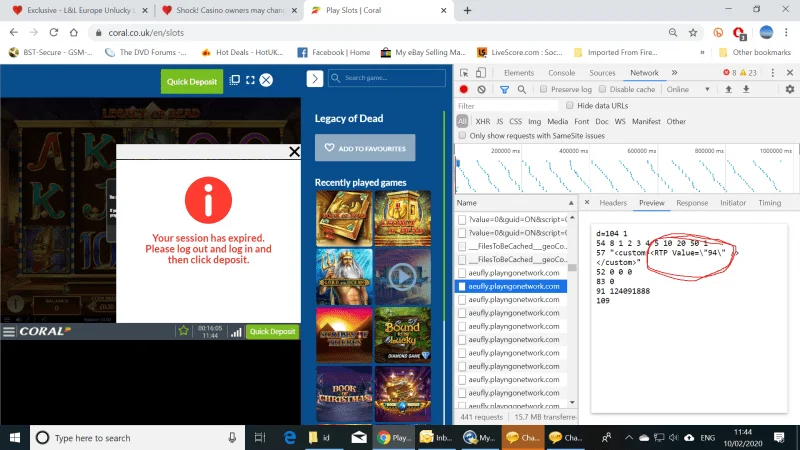This screenshot has height=450, width=800.
Task: Open DevTools customize menu (three dots)
Action: click(772, 73)
